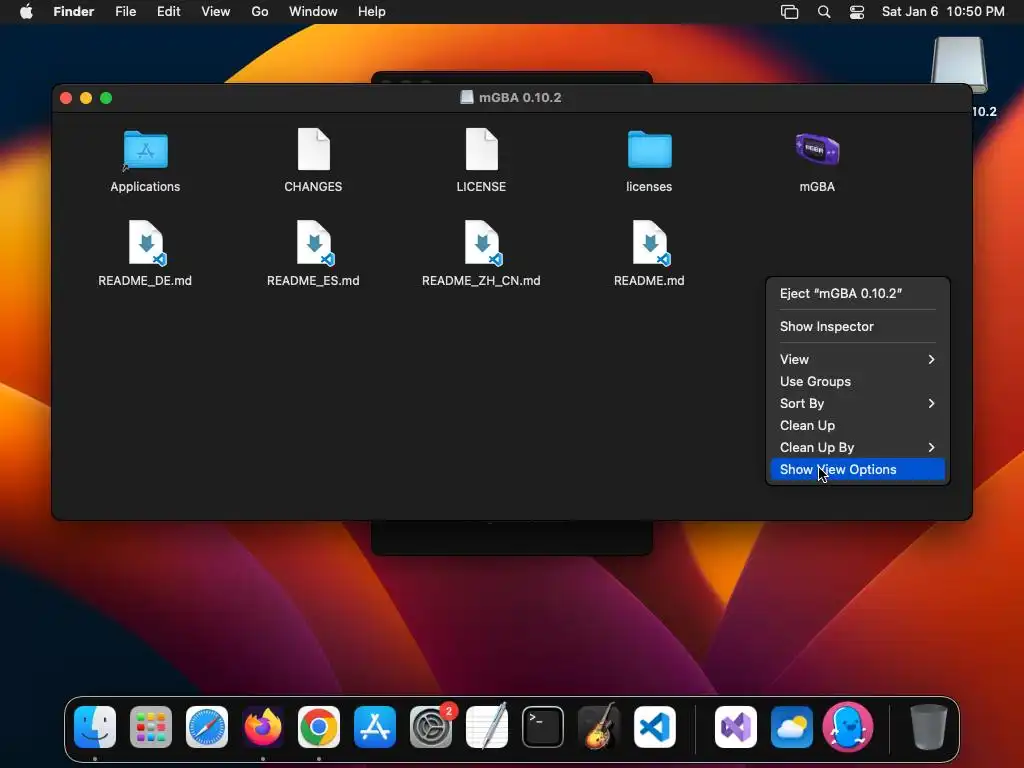This screenshot has width=1024, height=768.
Task: Open Control Center in the menu bar
Action: [x=857, y=12]
